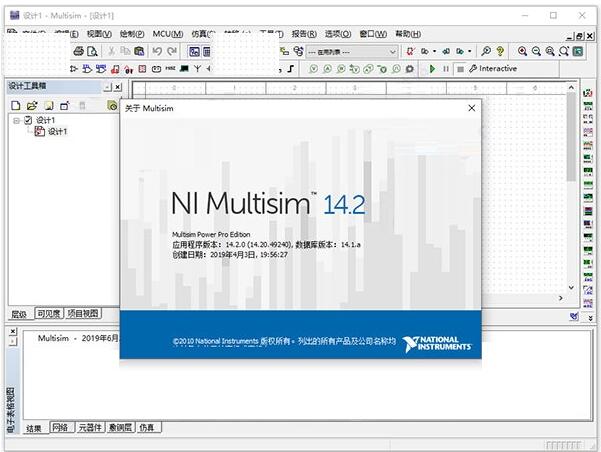601x452 pixels.
Task: Open the MCU(M) menu
Action: coord(168,34)
